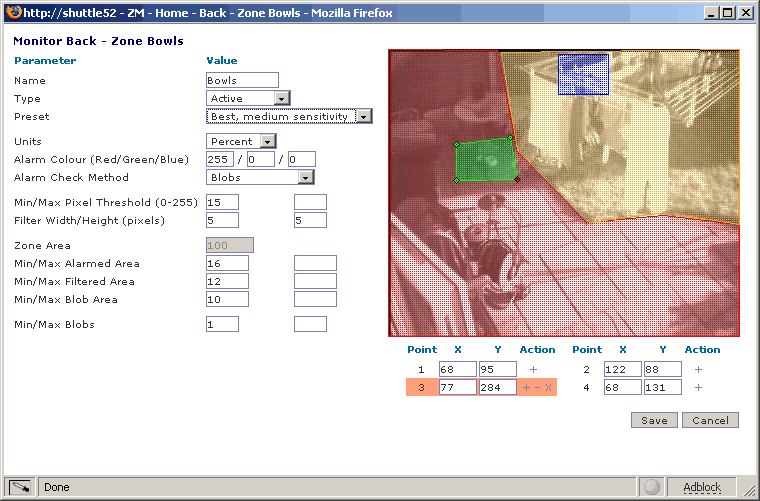Click Adblock in the status bar

click(701, 487)
